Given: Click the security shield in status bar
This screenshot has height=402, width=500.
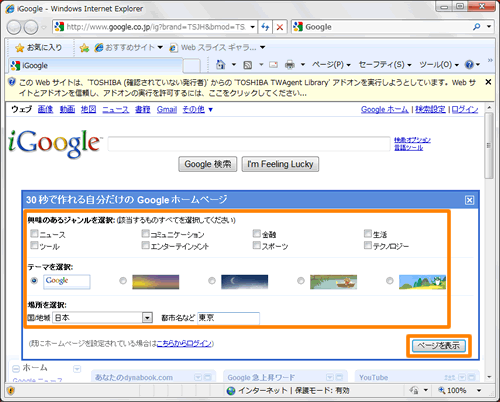Looking at the screenshot, I should click(11, 390).
